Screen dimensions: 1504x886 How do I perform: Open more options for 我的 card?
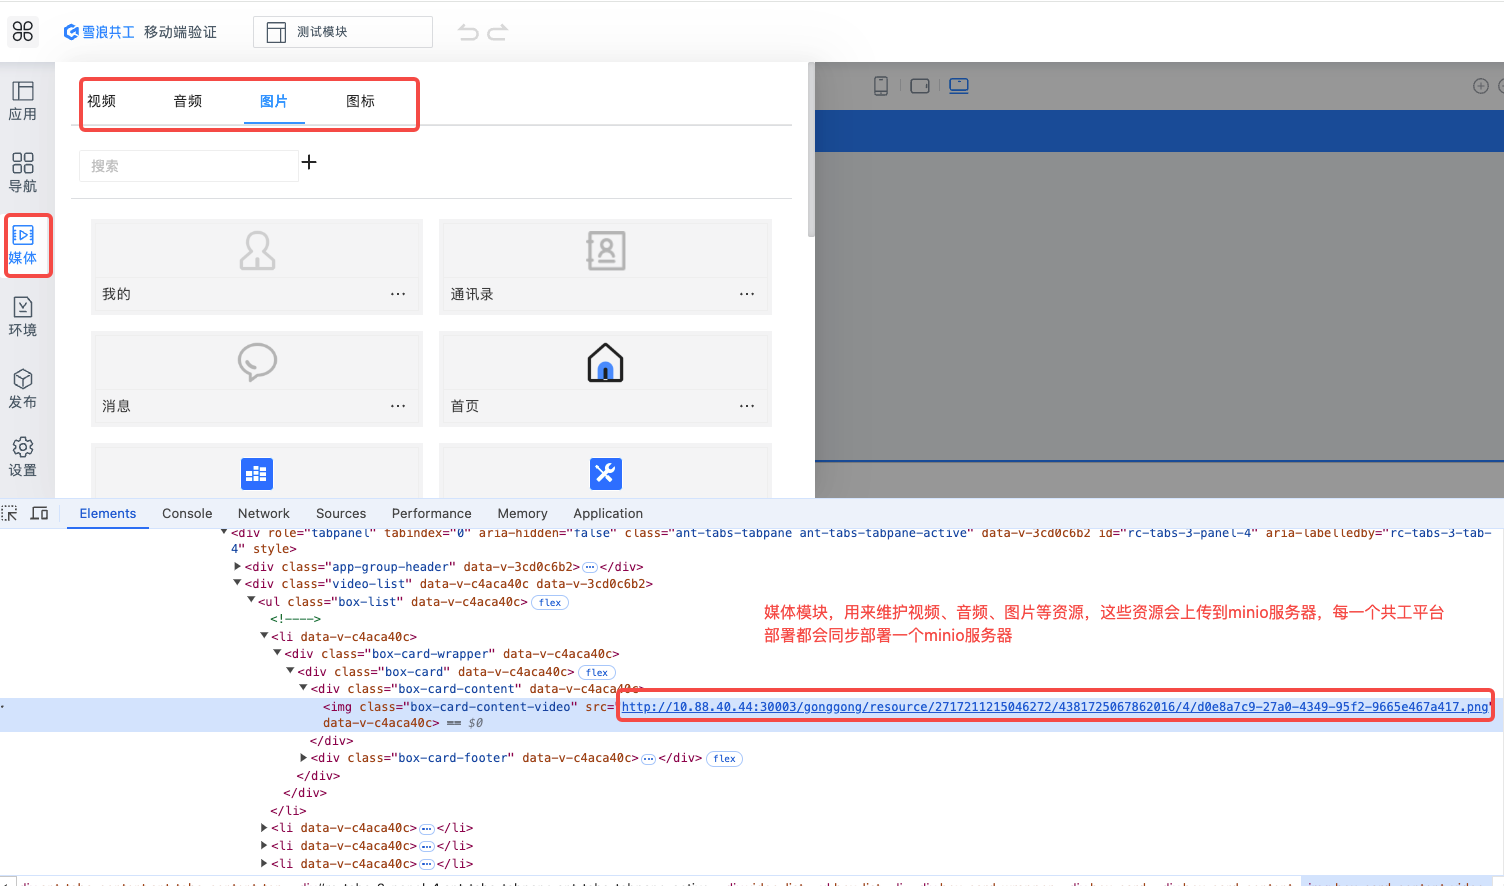point(398,294)
